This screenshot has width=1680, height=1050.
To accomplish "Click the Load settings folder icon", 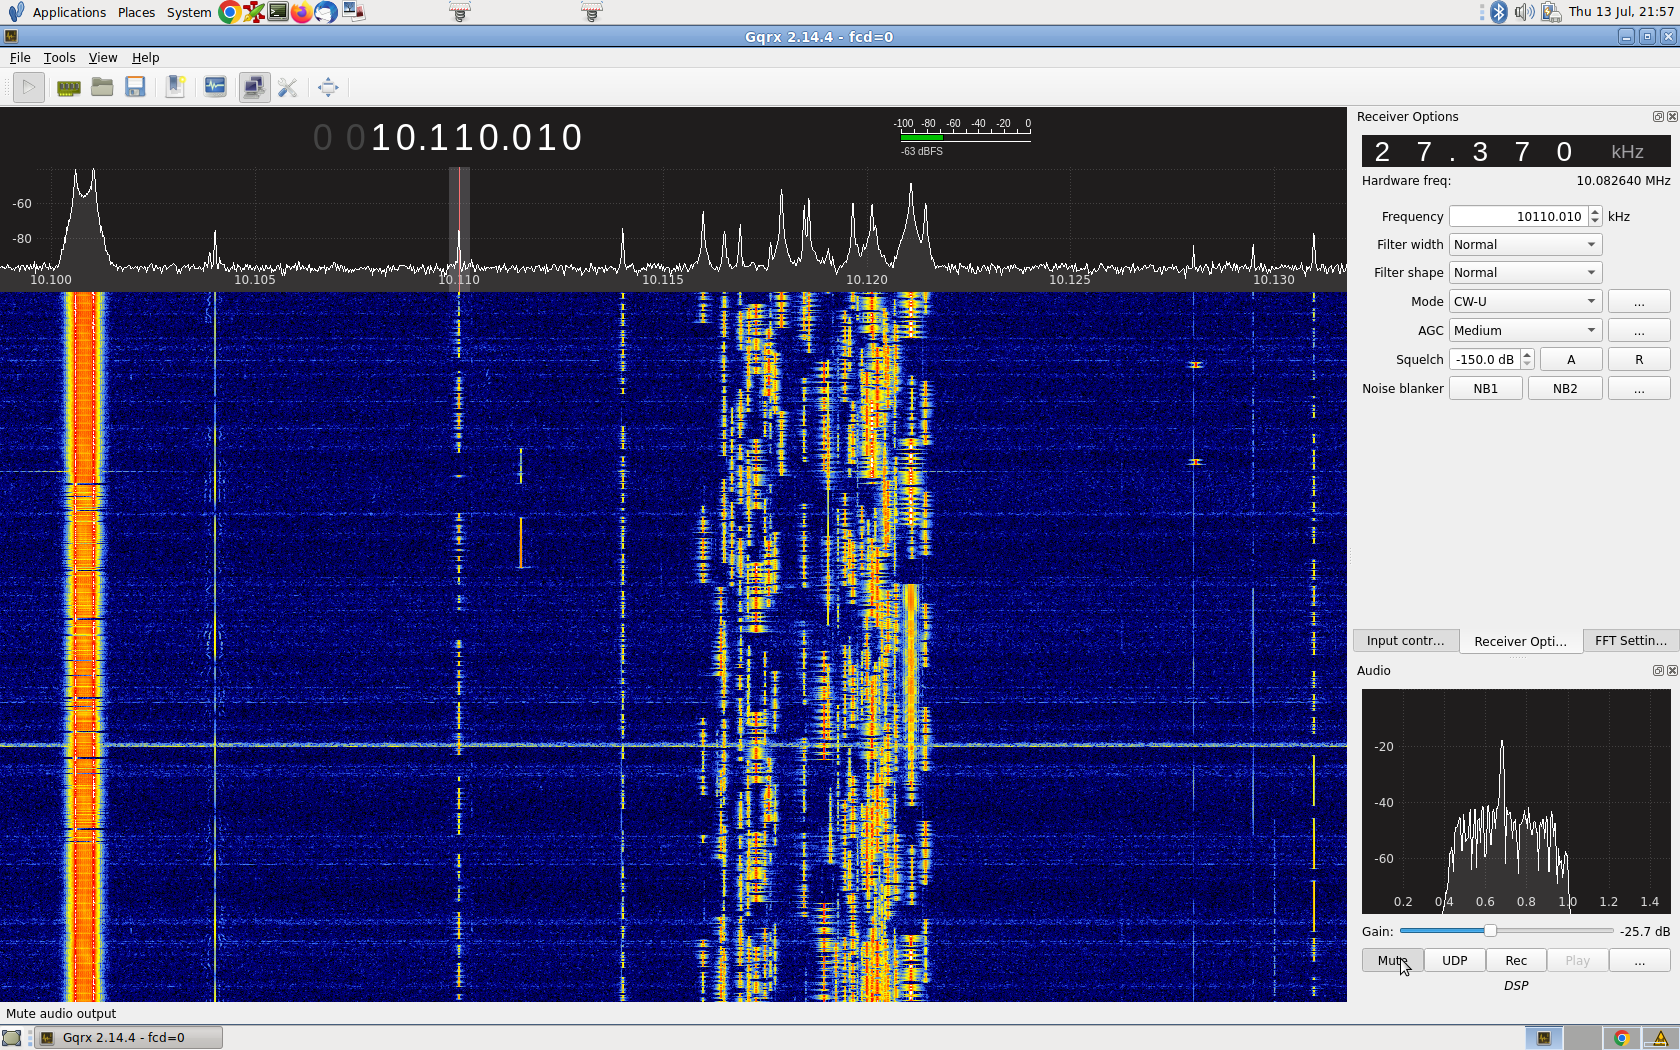I will (x=102, y=88).
